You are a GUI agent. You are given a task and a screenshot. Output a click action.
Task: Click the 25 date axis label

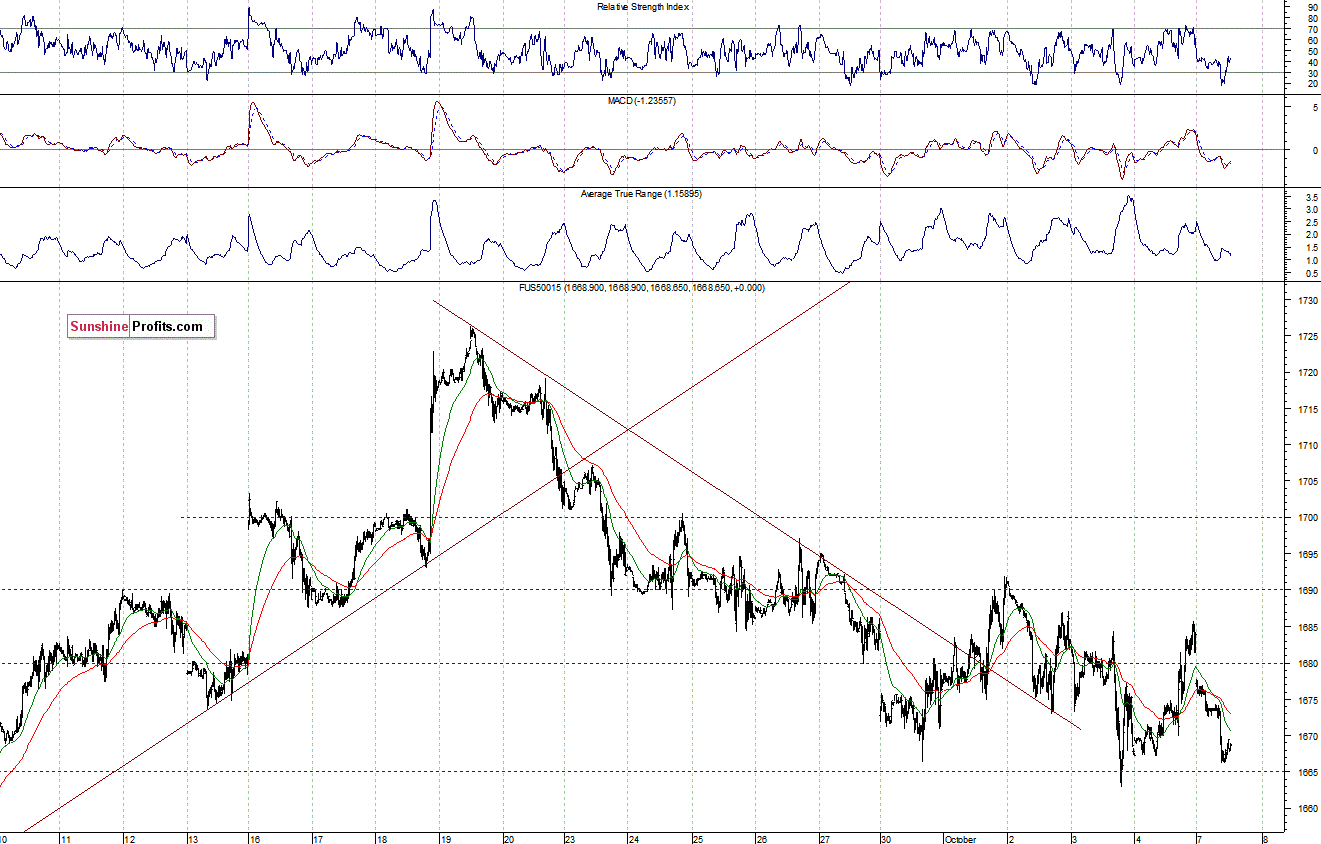click(698, 838)
